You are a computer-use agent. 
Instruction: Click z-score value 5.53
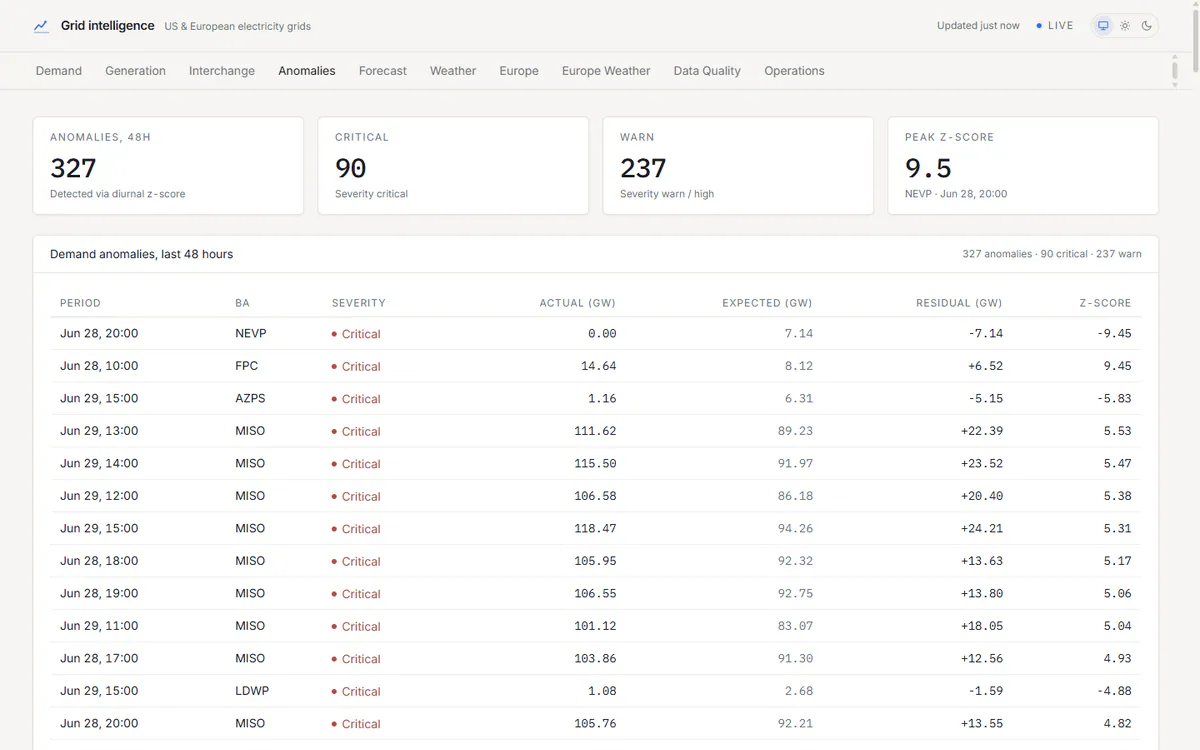(x=1118, y=431)
